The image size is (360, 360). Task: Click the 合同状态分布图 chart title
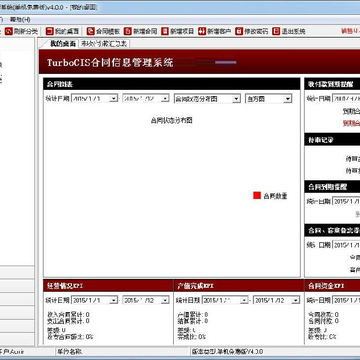click(x=171, y=120)
